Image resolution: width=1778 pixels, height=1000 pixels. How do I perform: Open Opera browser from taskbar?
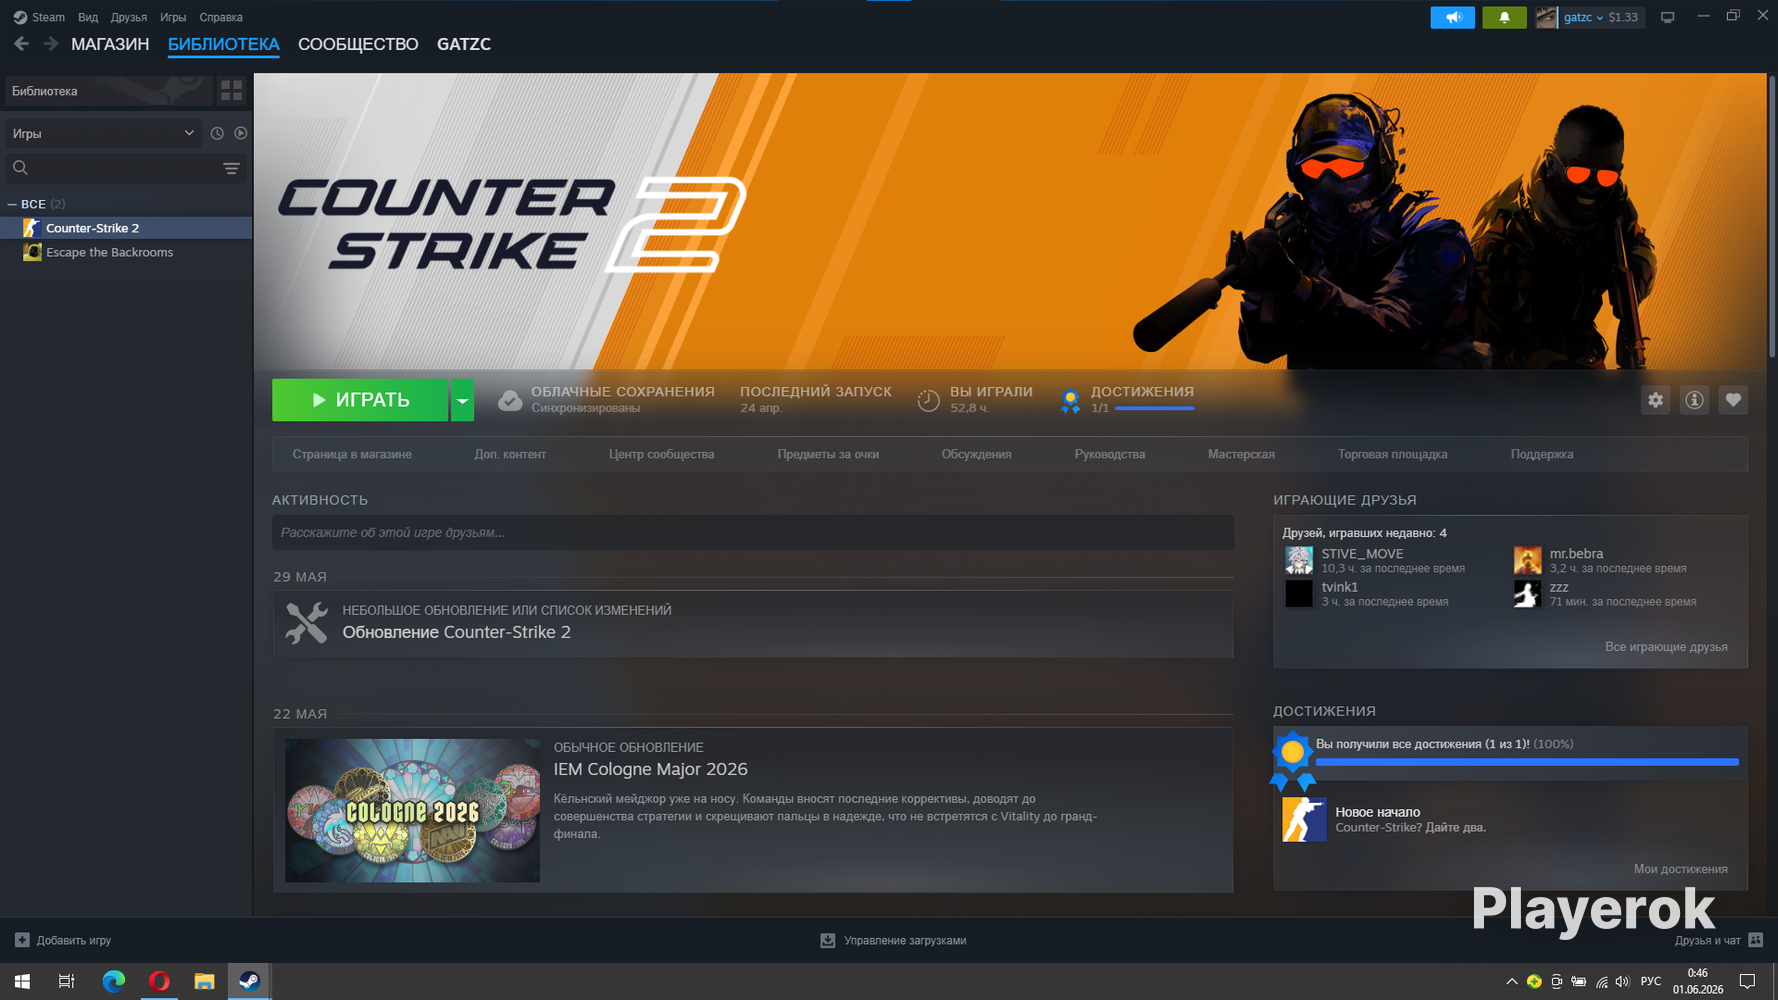[x=159, y=981]
